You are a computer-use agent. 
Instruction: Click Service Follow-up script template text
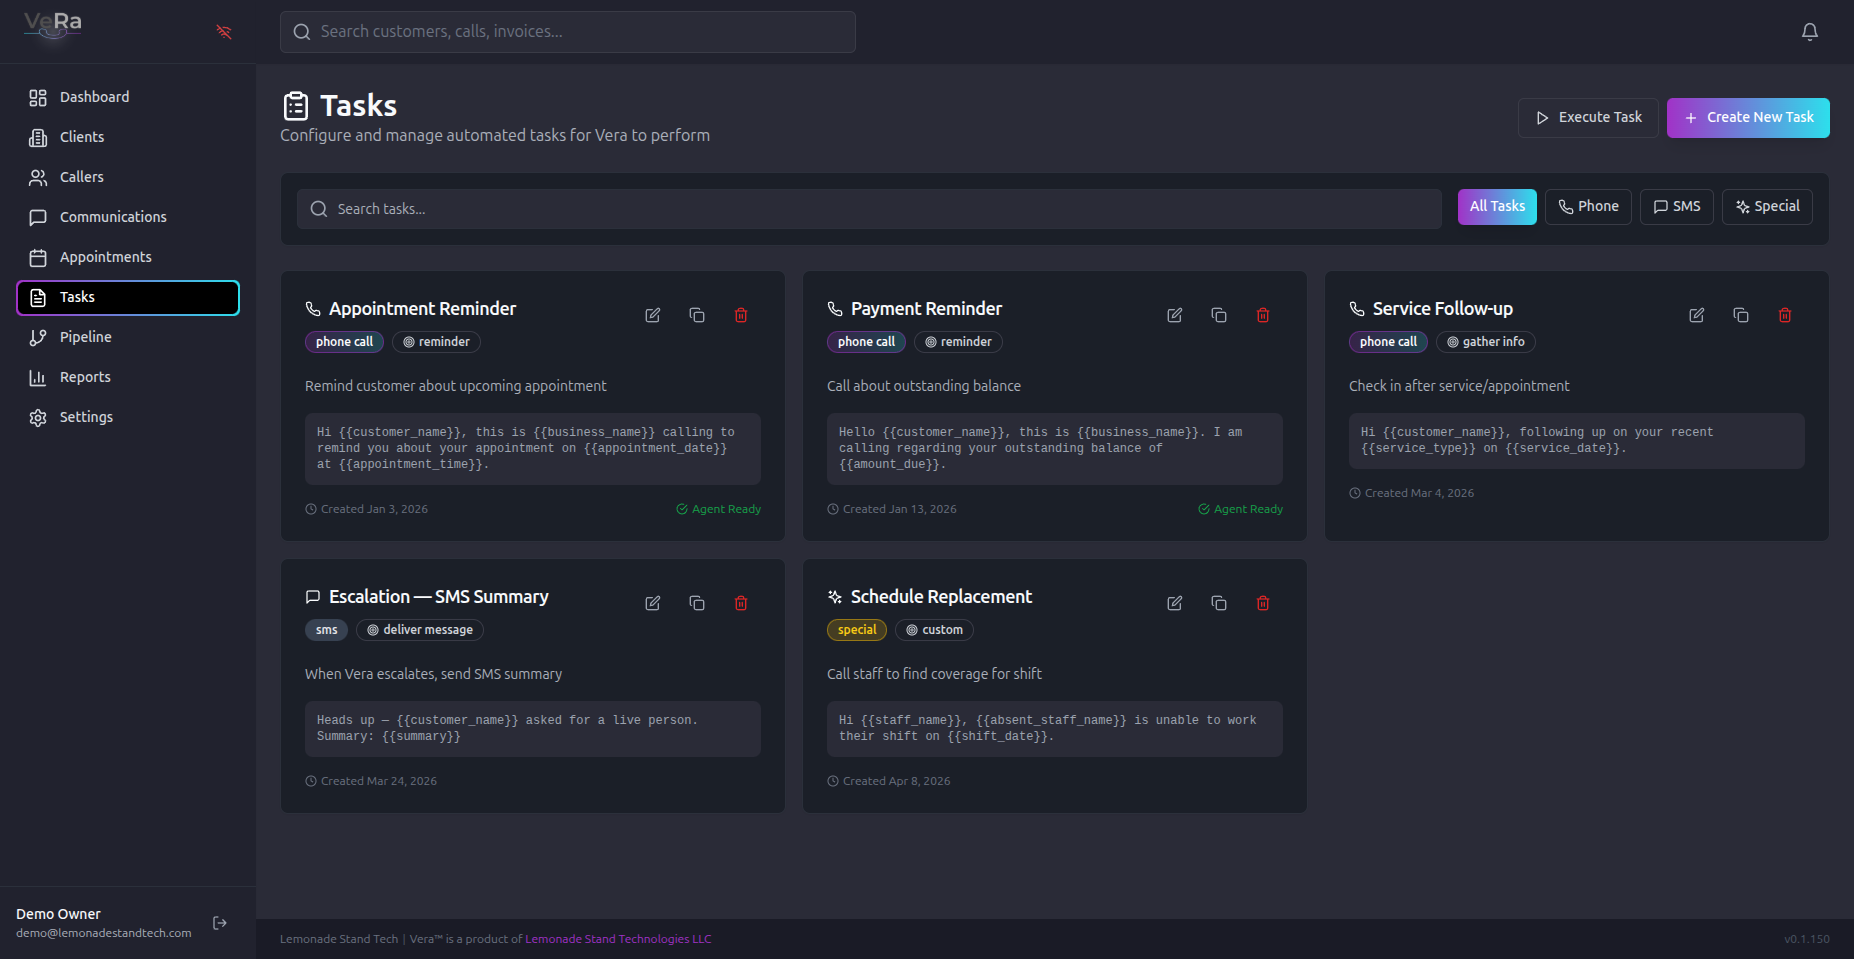[1577, 441]
